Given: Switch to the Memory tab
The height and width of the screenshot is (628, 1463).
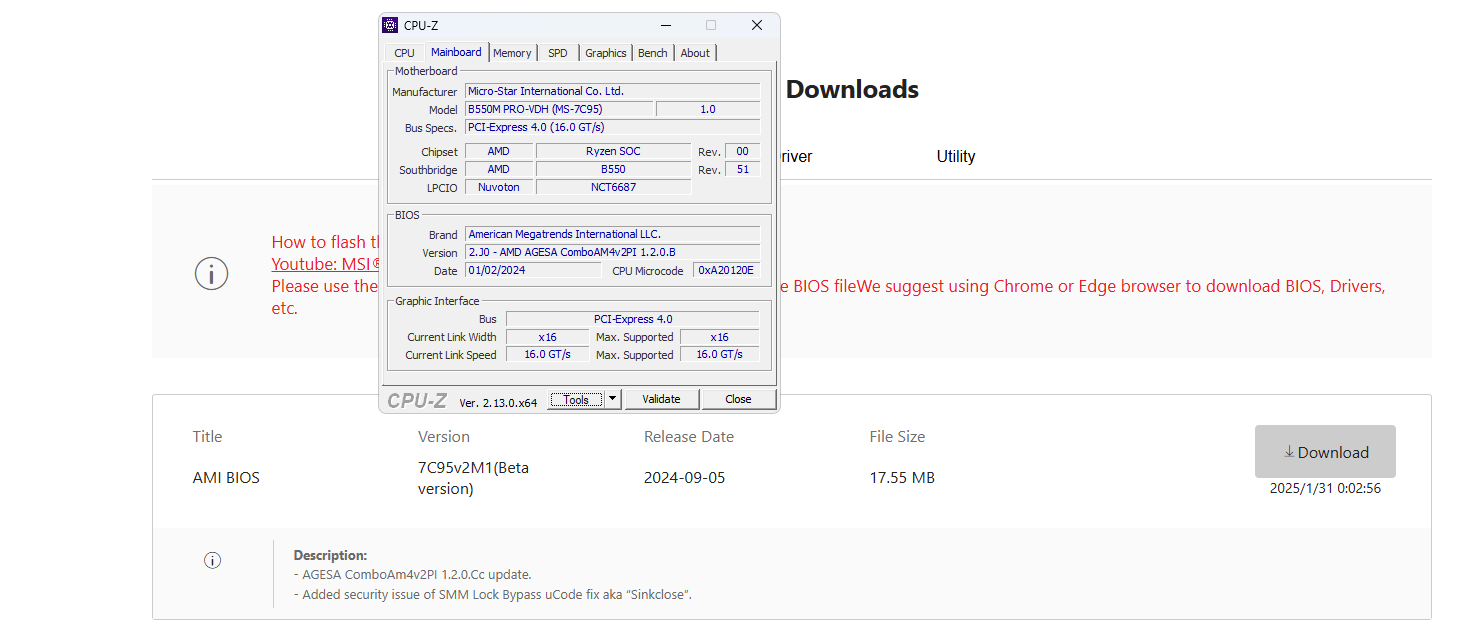Looking at the screenshot, I should tap(512, 53).
